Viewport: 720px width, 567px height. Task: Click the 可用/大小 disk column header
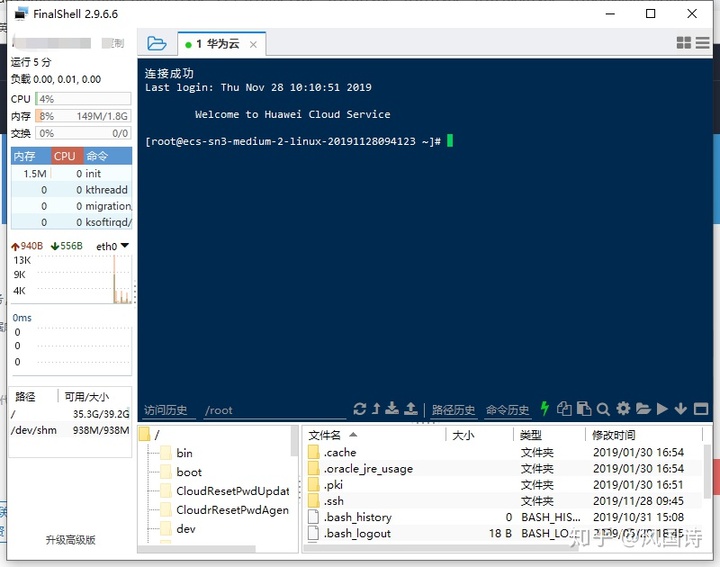[95, 396]
